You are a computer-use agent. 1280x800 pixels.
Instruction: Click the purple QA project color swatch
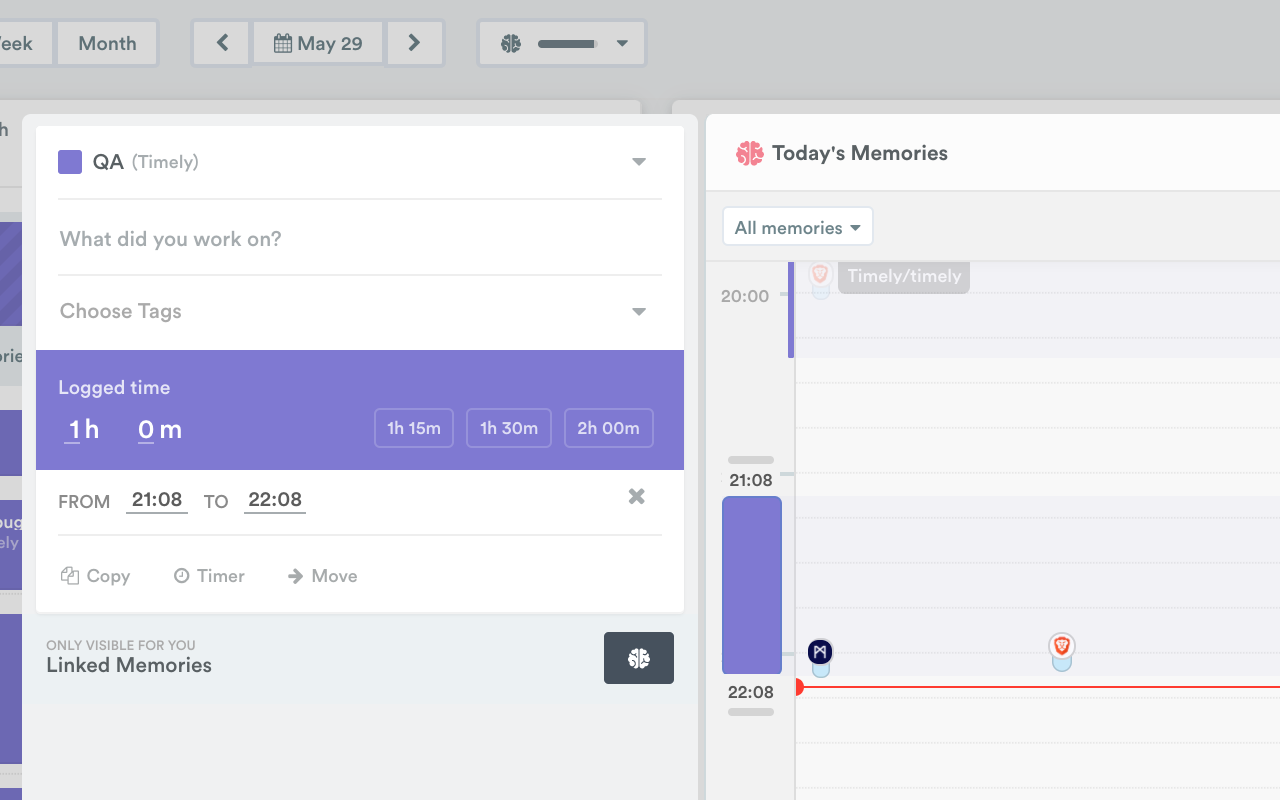coord(70,161)
